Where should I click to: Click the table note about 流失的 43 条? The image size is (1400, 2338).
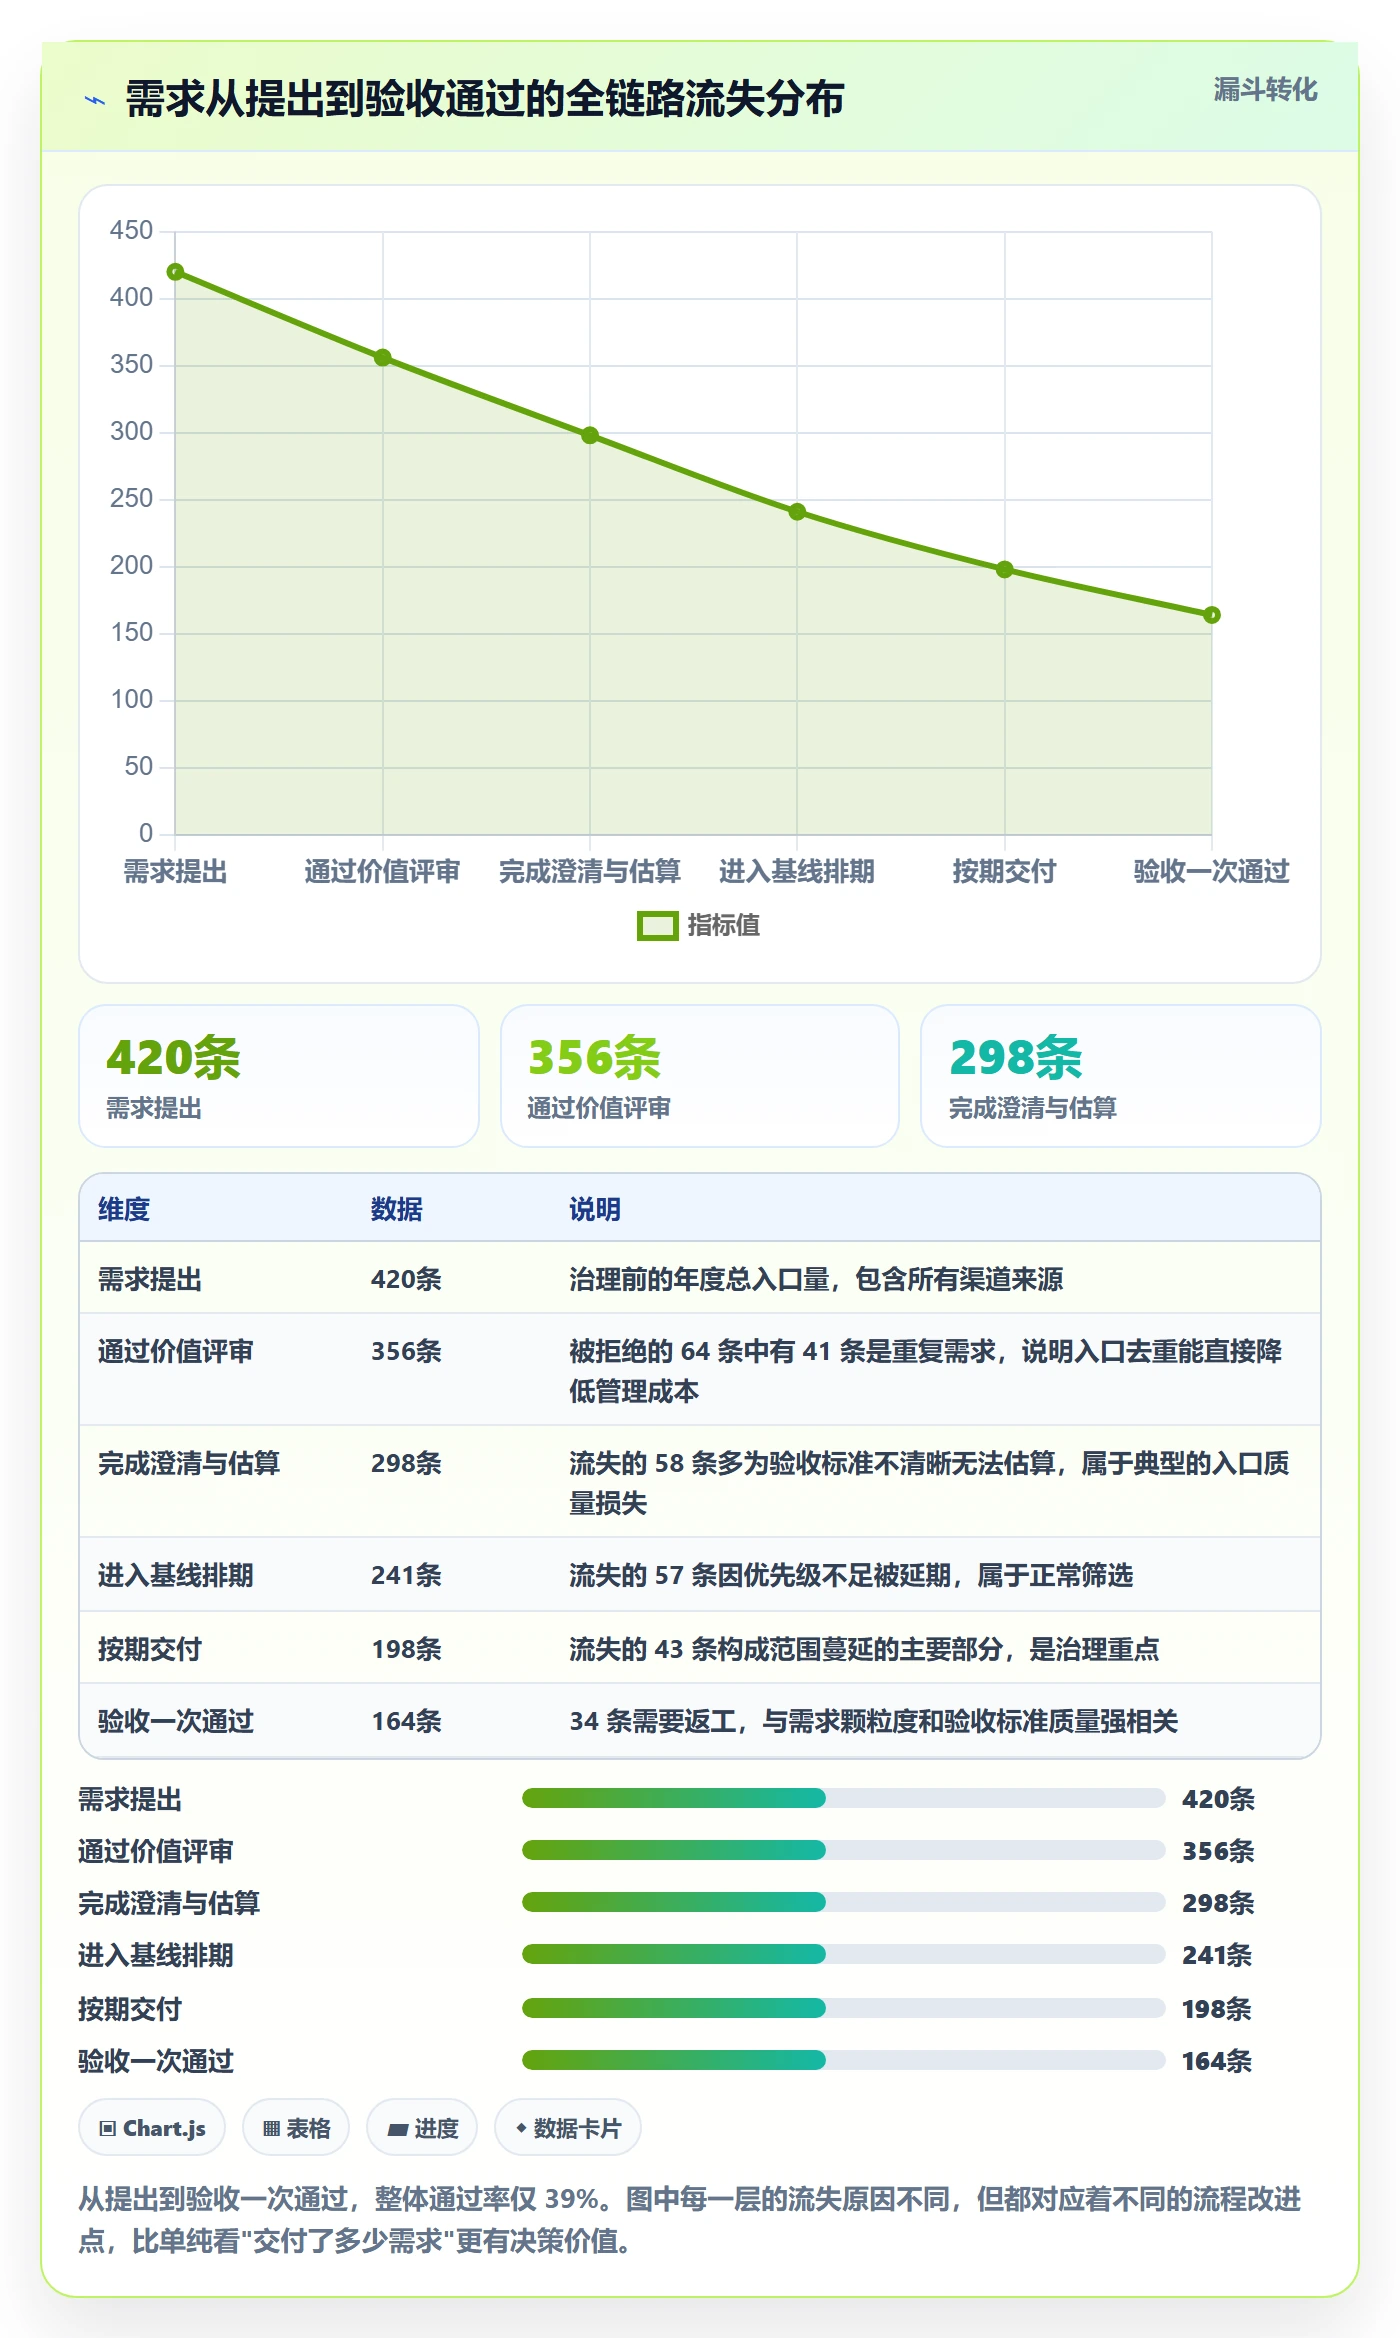(x=864, y=1649)
